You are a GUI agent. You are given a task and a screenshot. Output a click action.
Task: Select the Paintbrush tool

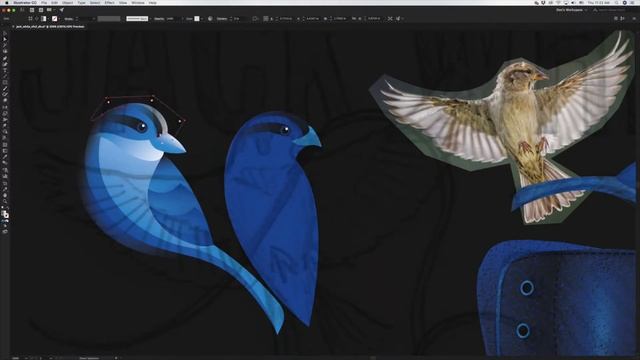(5, 89)
